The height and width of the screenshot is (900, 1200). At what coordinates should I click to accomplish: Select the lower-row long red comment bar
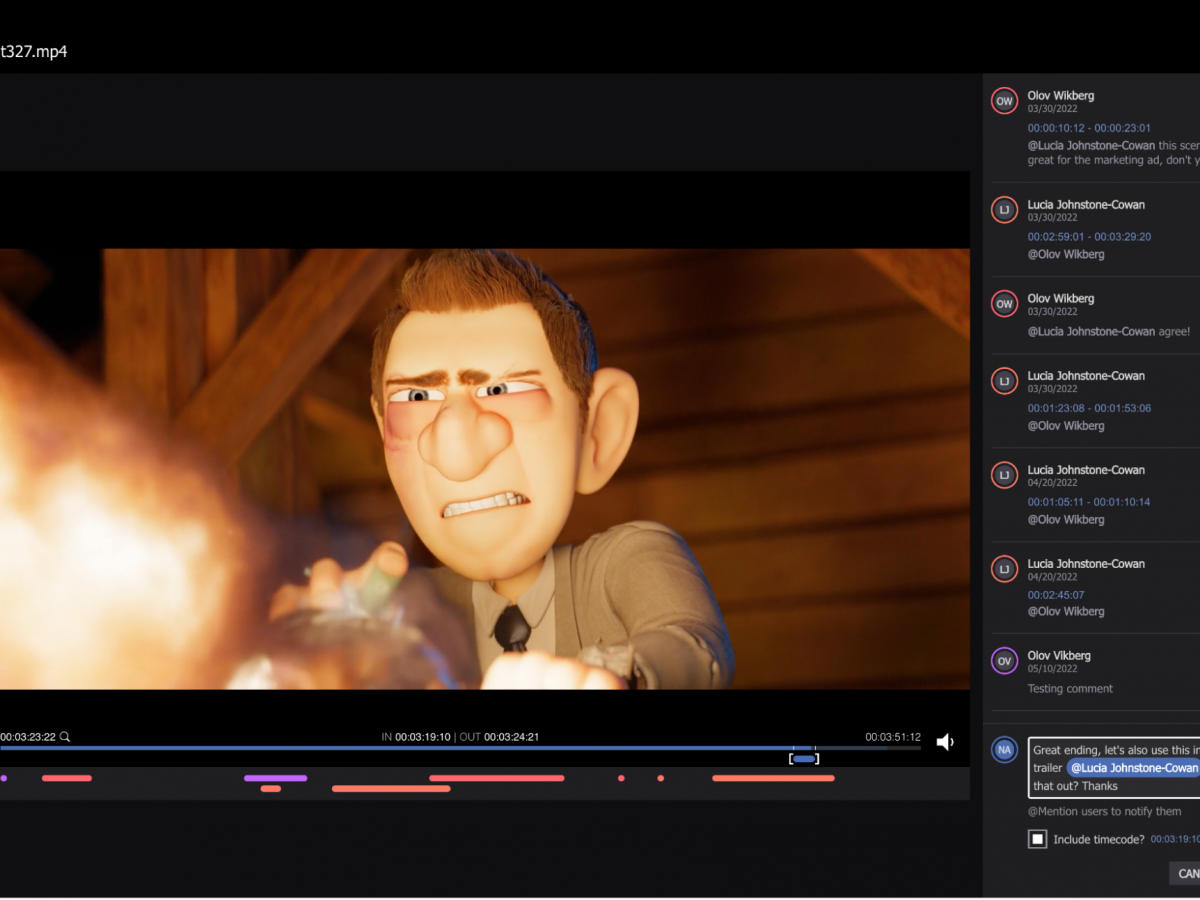click(391, 789)
